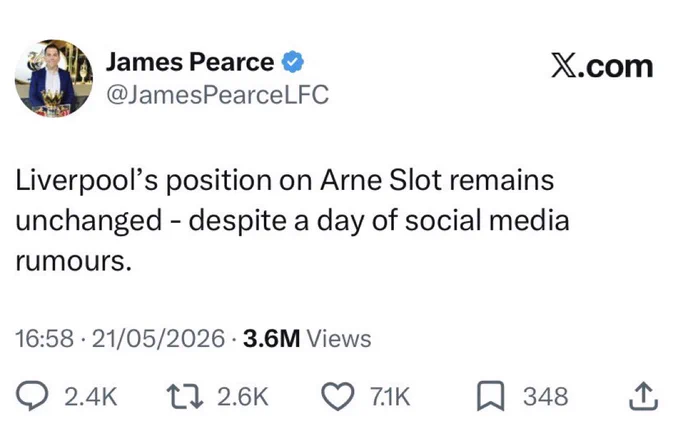View the 3.6M Views analytics
Screen dimensions: 680x444
tap(307, 339)
